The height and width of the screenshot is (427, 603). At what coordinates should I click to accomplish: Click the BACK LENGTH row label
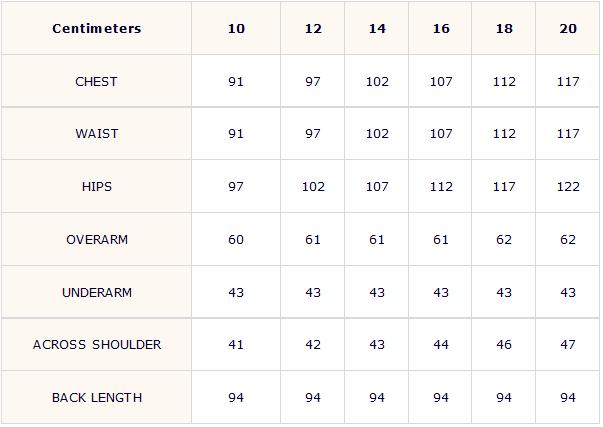(x=97, y=398)
